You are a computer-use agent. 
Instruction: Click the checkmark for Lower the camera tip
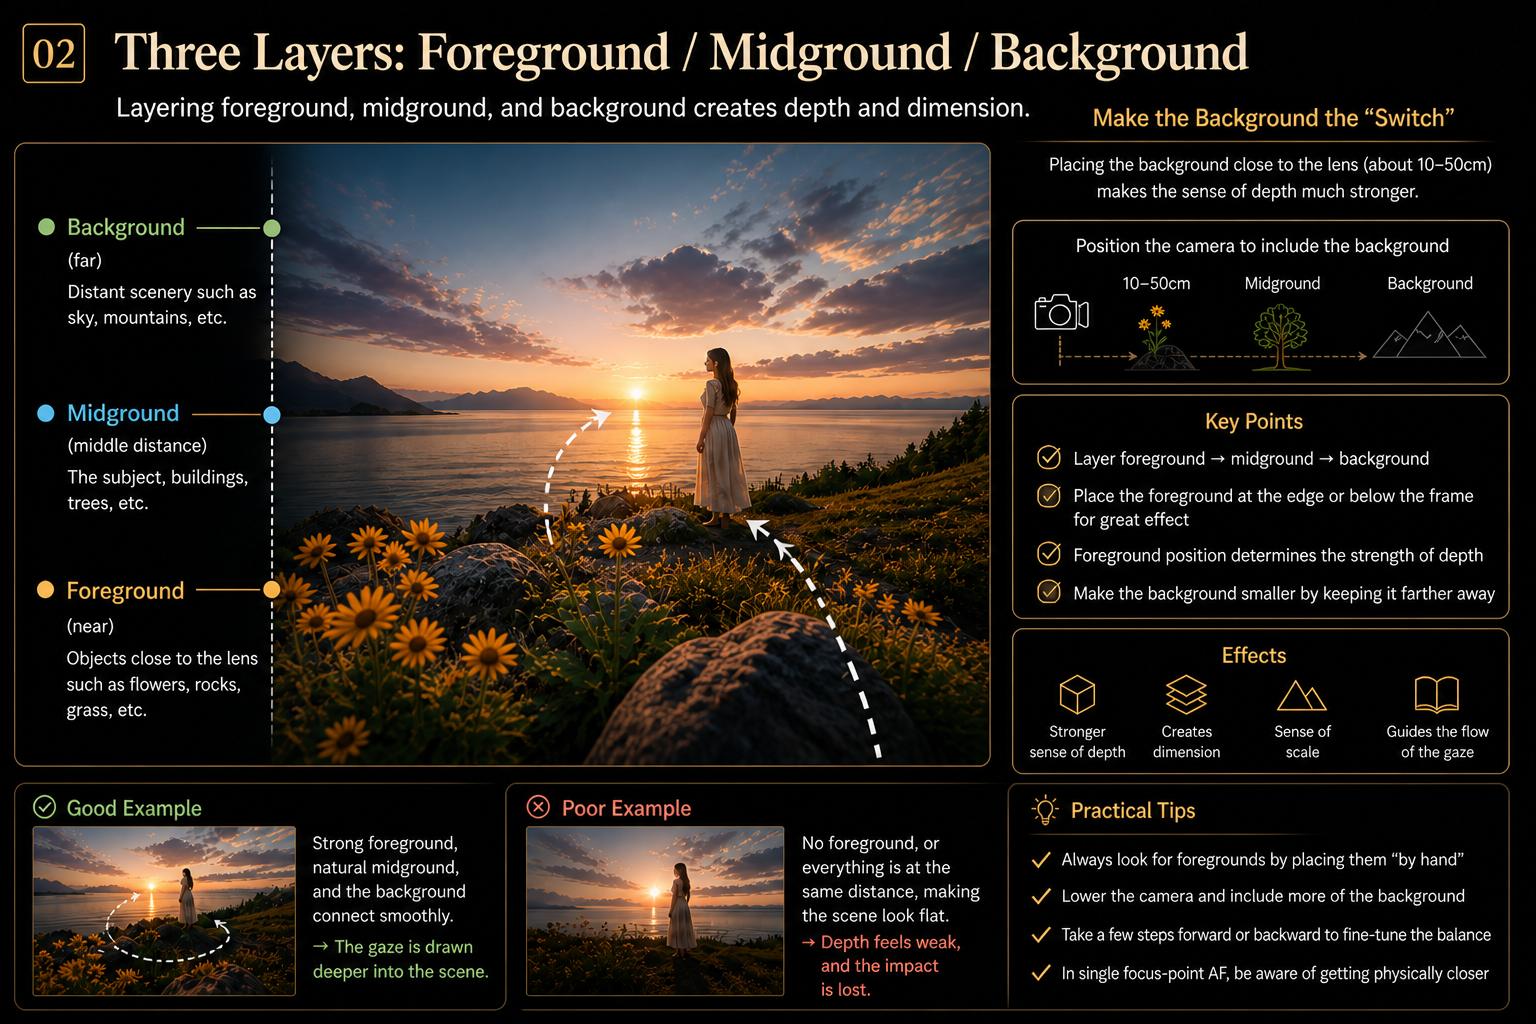(x=1041, y=896)
